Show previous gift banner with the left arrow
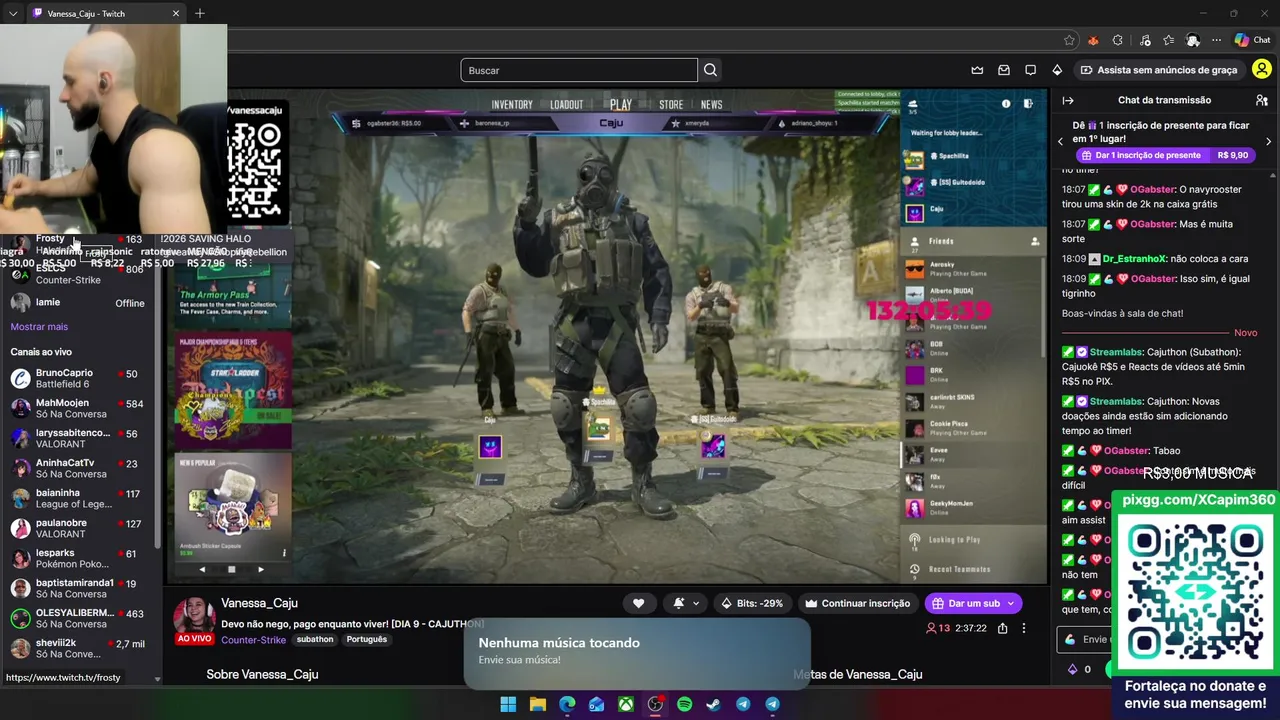1280x720 pixels. 1061,141
